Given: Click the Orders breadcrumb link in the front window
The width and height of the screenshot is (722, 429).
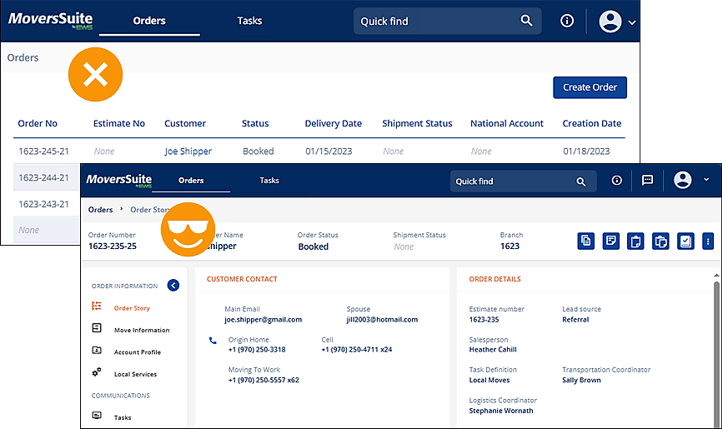Looking at the screenshot, I should pos(100,209).
